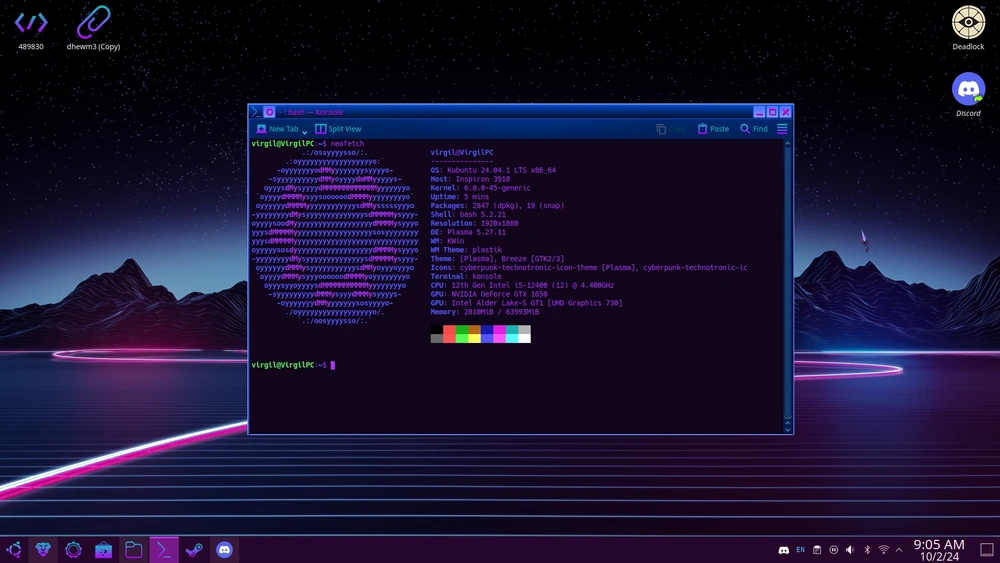The image size is (1000, 563).
Task: Click the New Tab button
Action: tap(277, 129)
